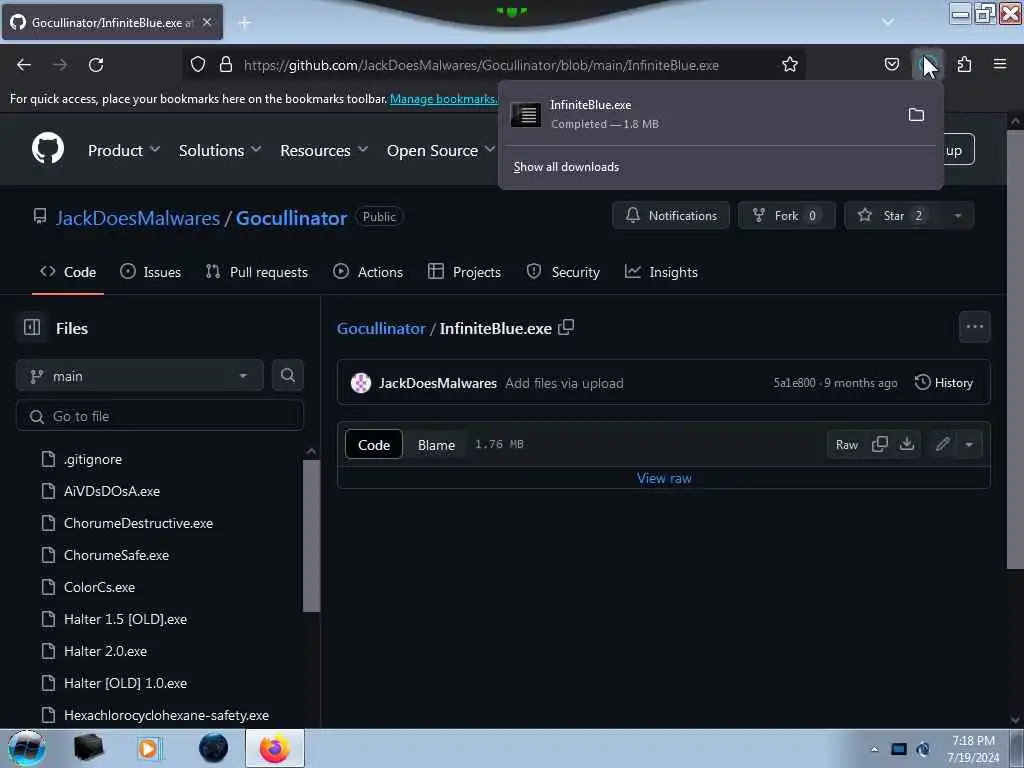Click JackDoesMalwares avatar in commit row
This screenshot has width=1024, height=768.
pos(360,383)
